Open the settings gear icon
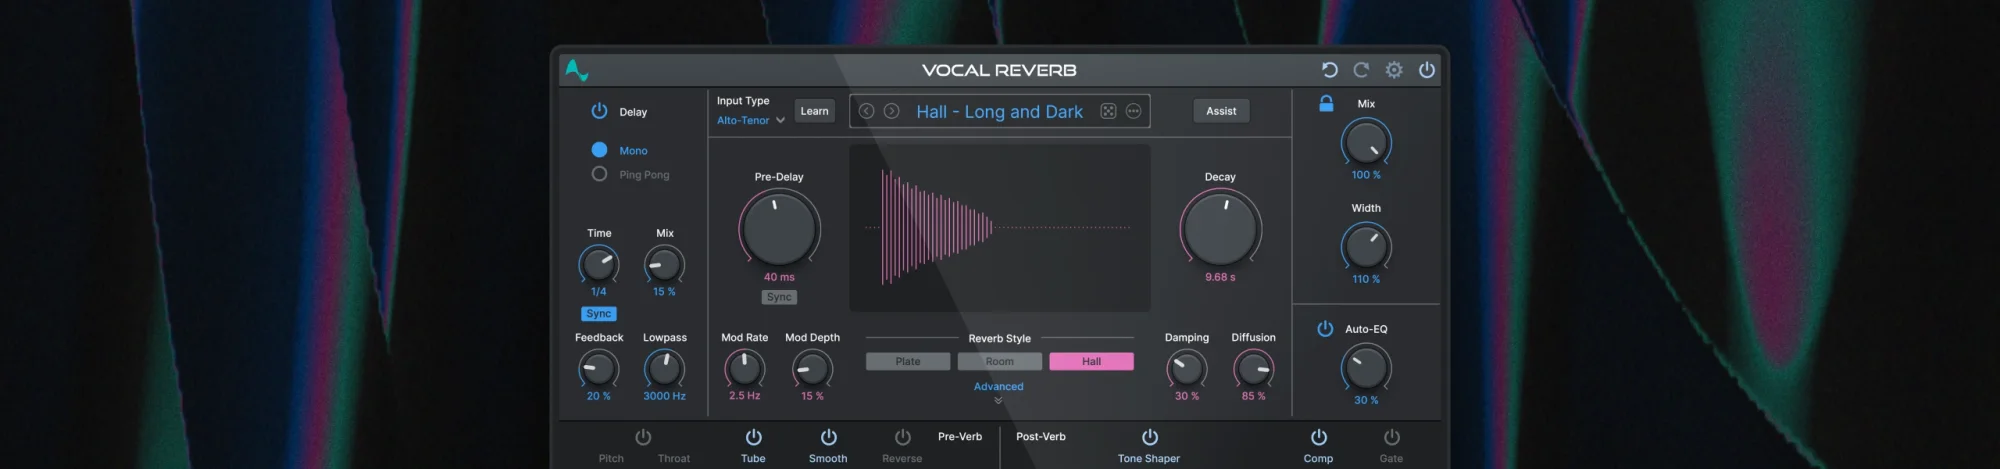Screen dimensions: 2000x469 click(x=1394, y=70)
